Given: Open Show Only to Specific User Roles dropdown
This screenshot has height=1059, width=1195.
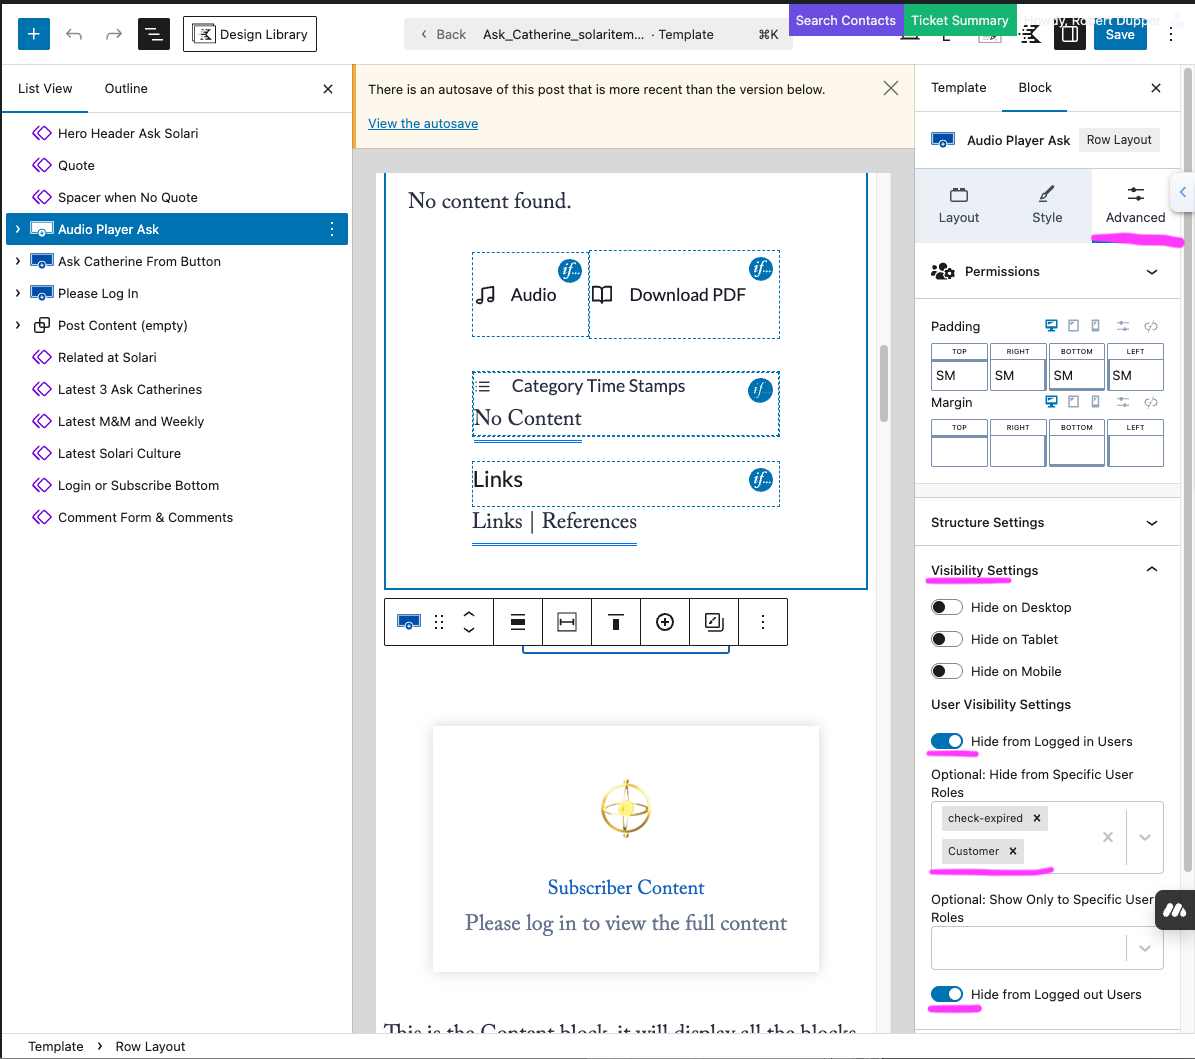Looking at the screenshot, I should click(1144, 949).
